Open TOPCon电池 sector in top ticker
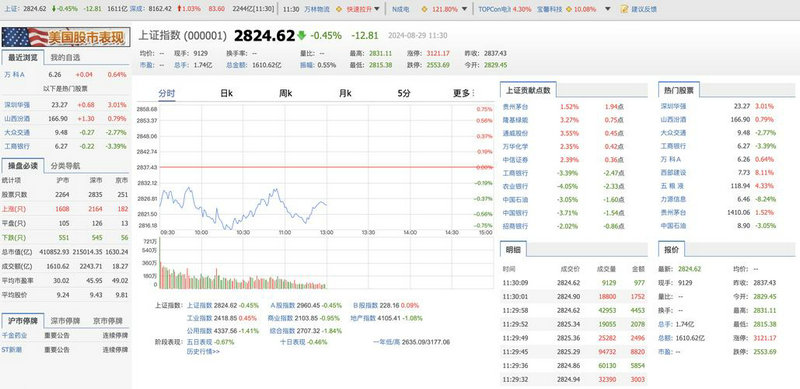Viewport: 800px width, 389px height. pos(494,9)
